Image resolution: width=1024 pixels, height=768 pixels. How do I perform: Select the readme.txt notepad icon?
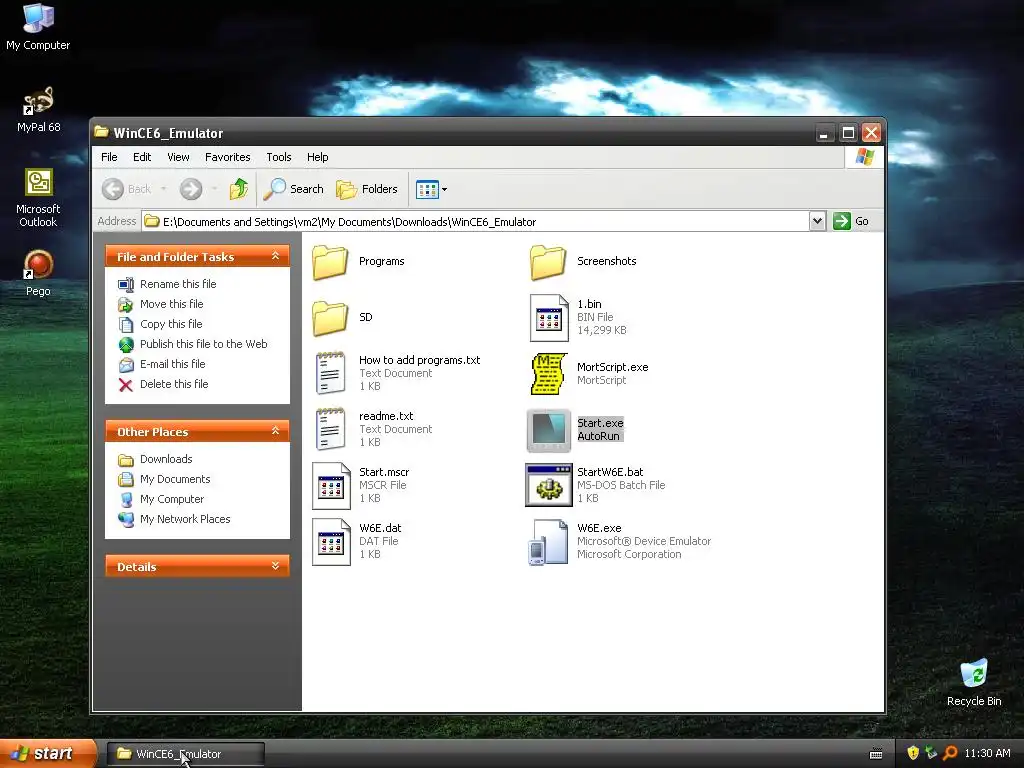[x=330, y=430]
